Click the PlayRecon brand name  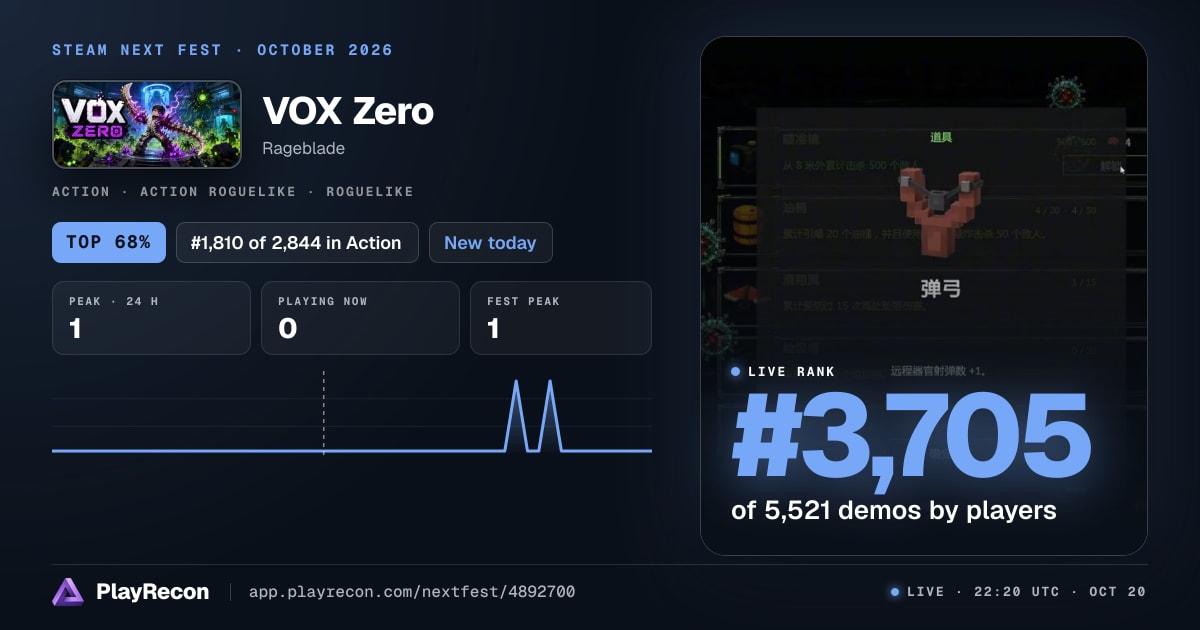pos(152,592)
